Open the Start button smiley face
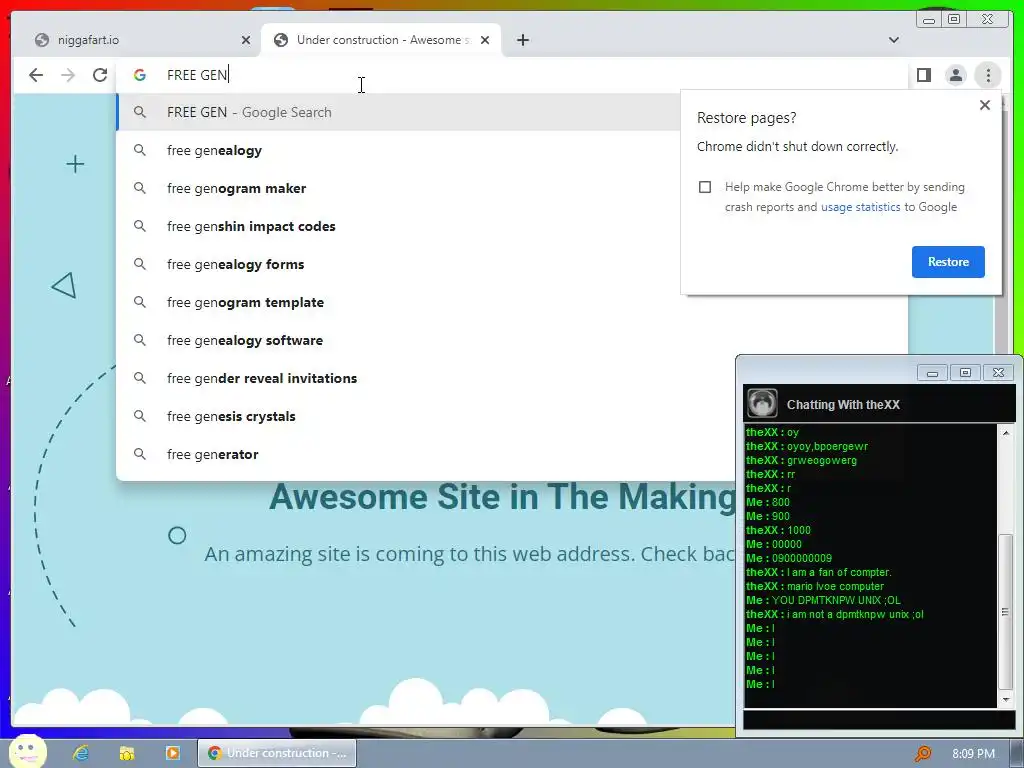The height and width of the screenshot is (768, 1024). 28,751
